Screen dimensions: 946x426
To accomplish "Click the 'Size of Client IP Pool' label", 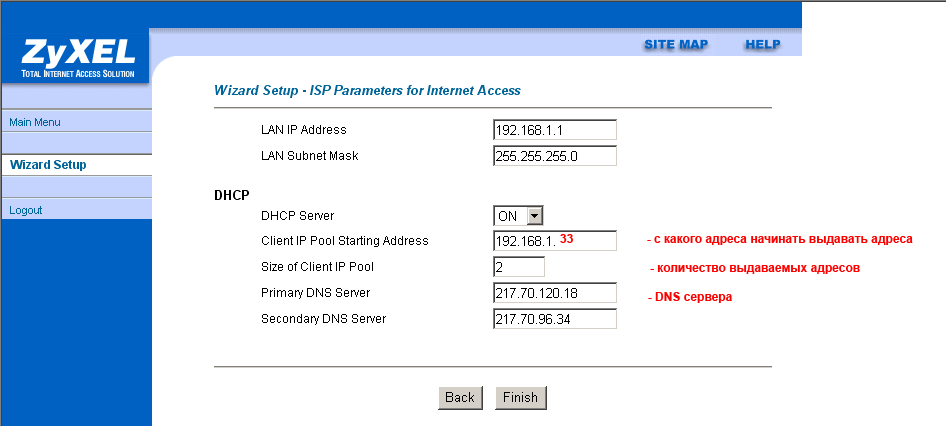I will click(317, 267).
